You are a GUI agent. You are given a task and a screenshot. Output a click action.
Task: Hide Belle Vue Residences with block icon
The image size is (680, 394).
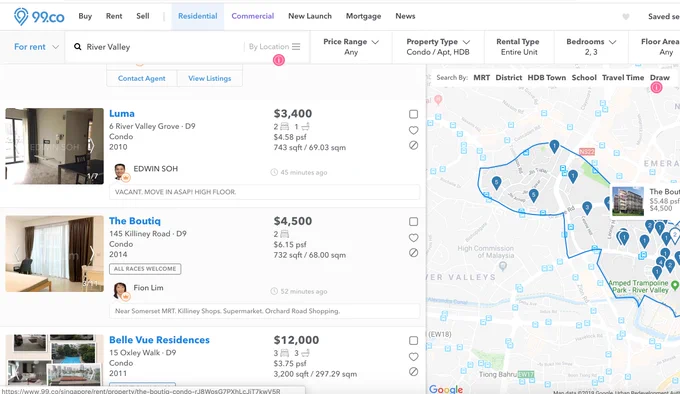[x=414, y=371]
